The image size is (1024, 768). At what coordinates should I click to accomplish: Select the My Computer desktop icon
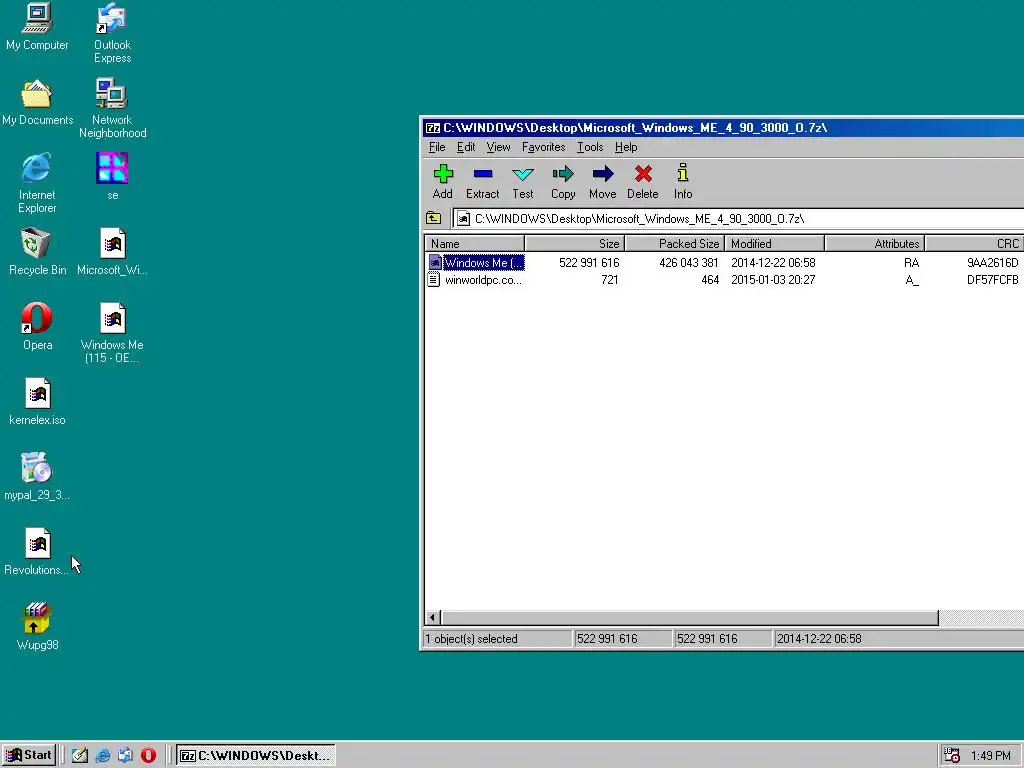pos(37,27)
